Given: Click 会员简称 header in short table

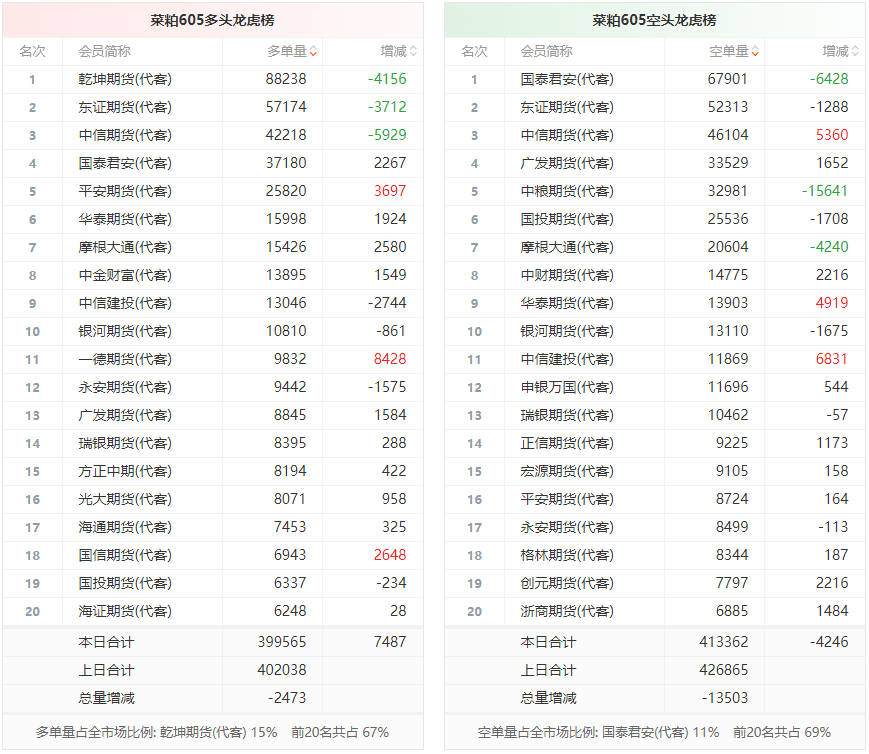Looking at the screenshot, I should [x=546, y=52].
